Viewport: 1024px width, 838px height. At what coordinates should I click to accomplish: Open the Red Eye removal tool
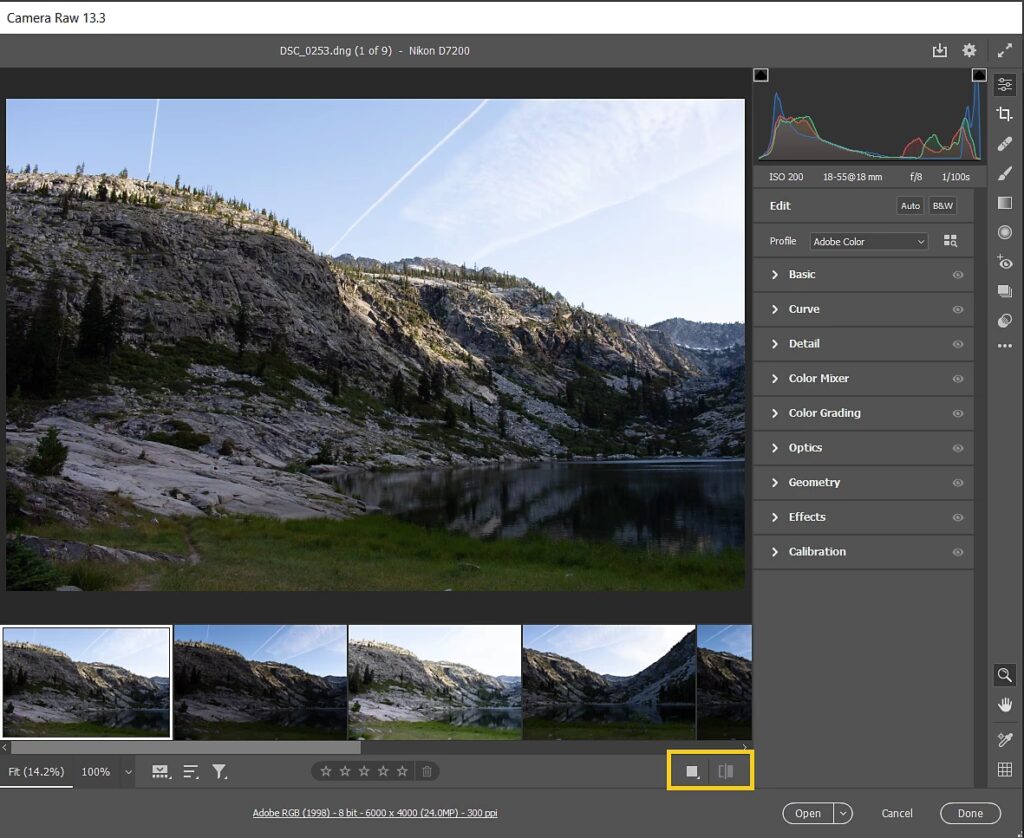1005,262
